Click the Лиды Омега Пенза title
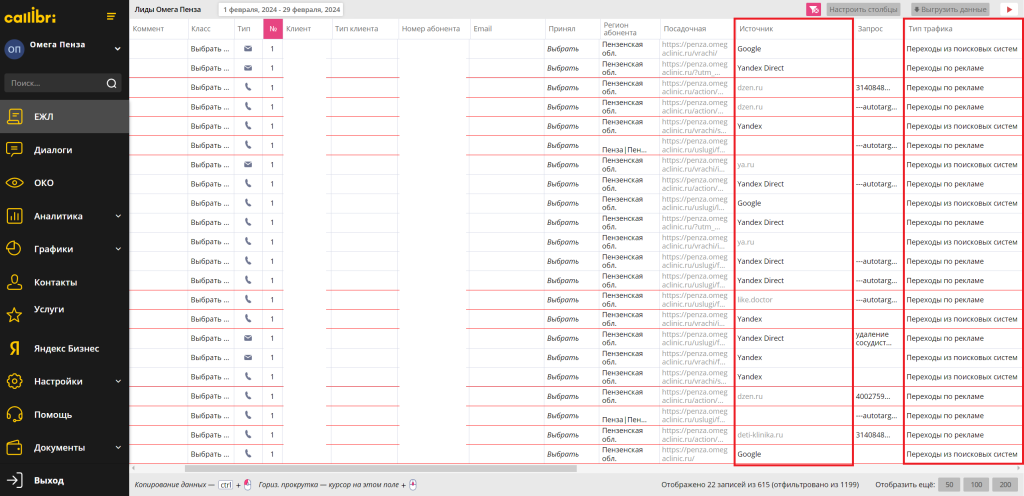 (x=167, y=10)
